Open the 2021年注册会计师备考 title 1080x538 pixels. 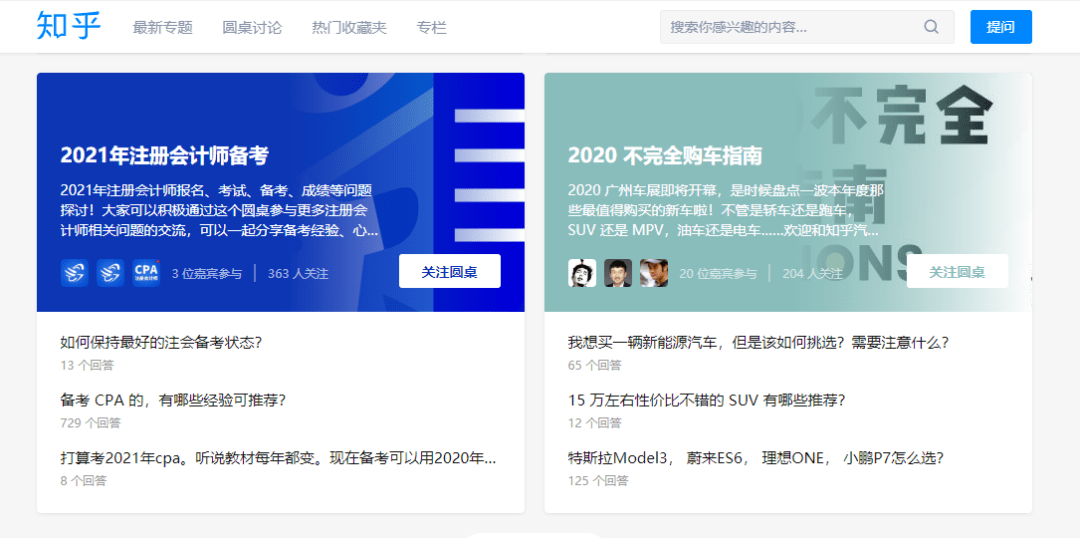[164, 156]
